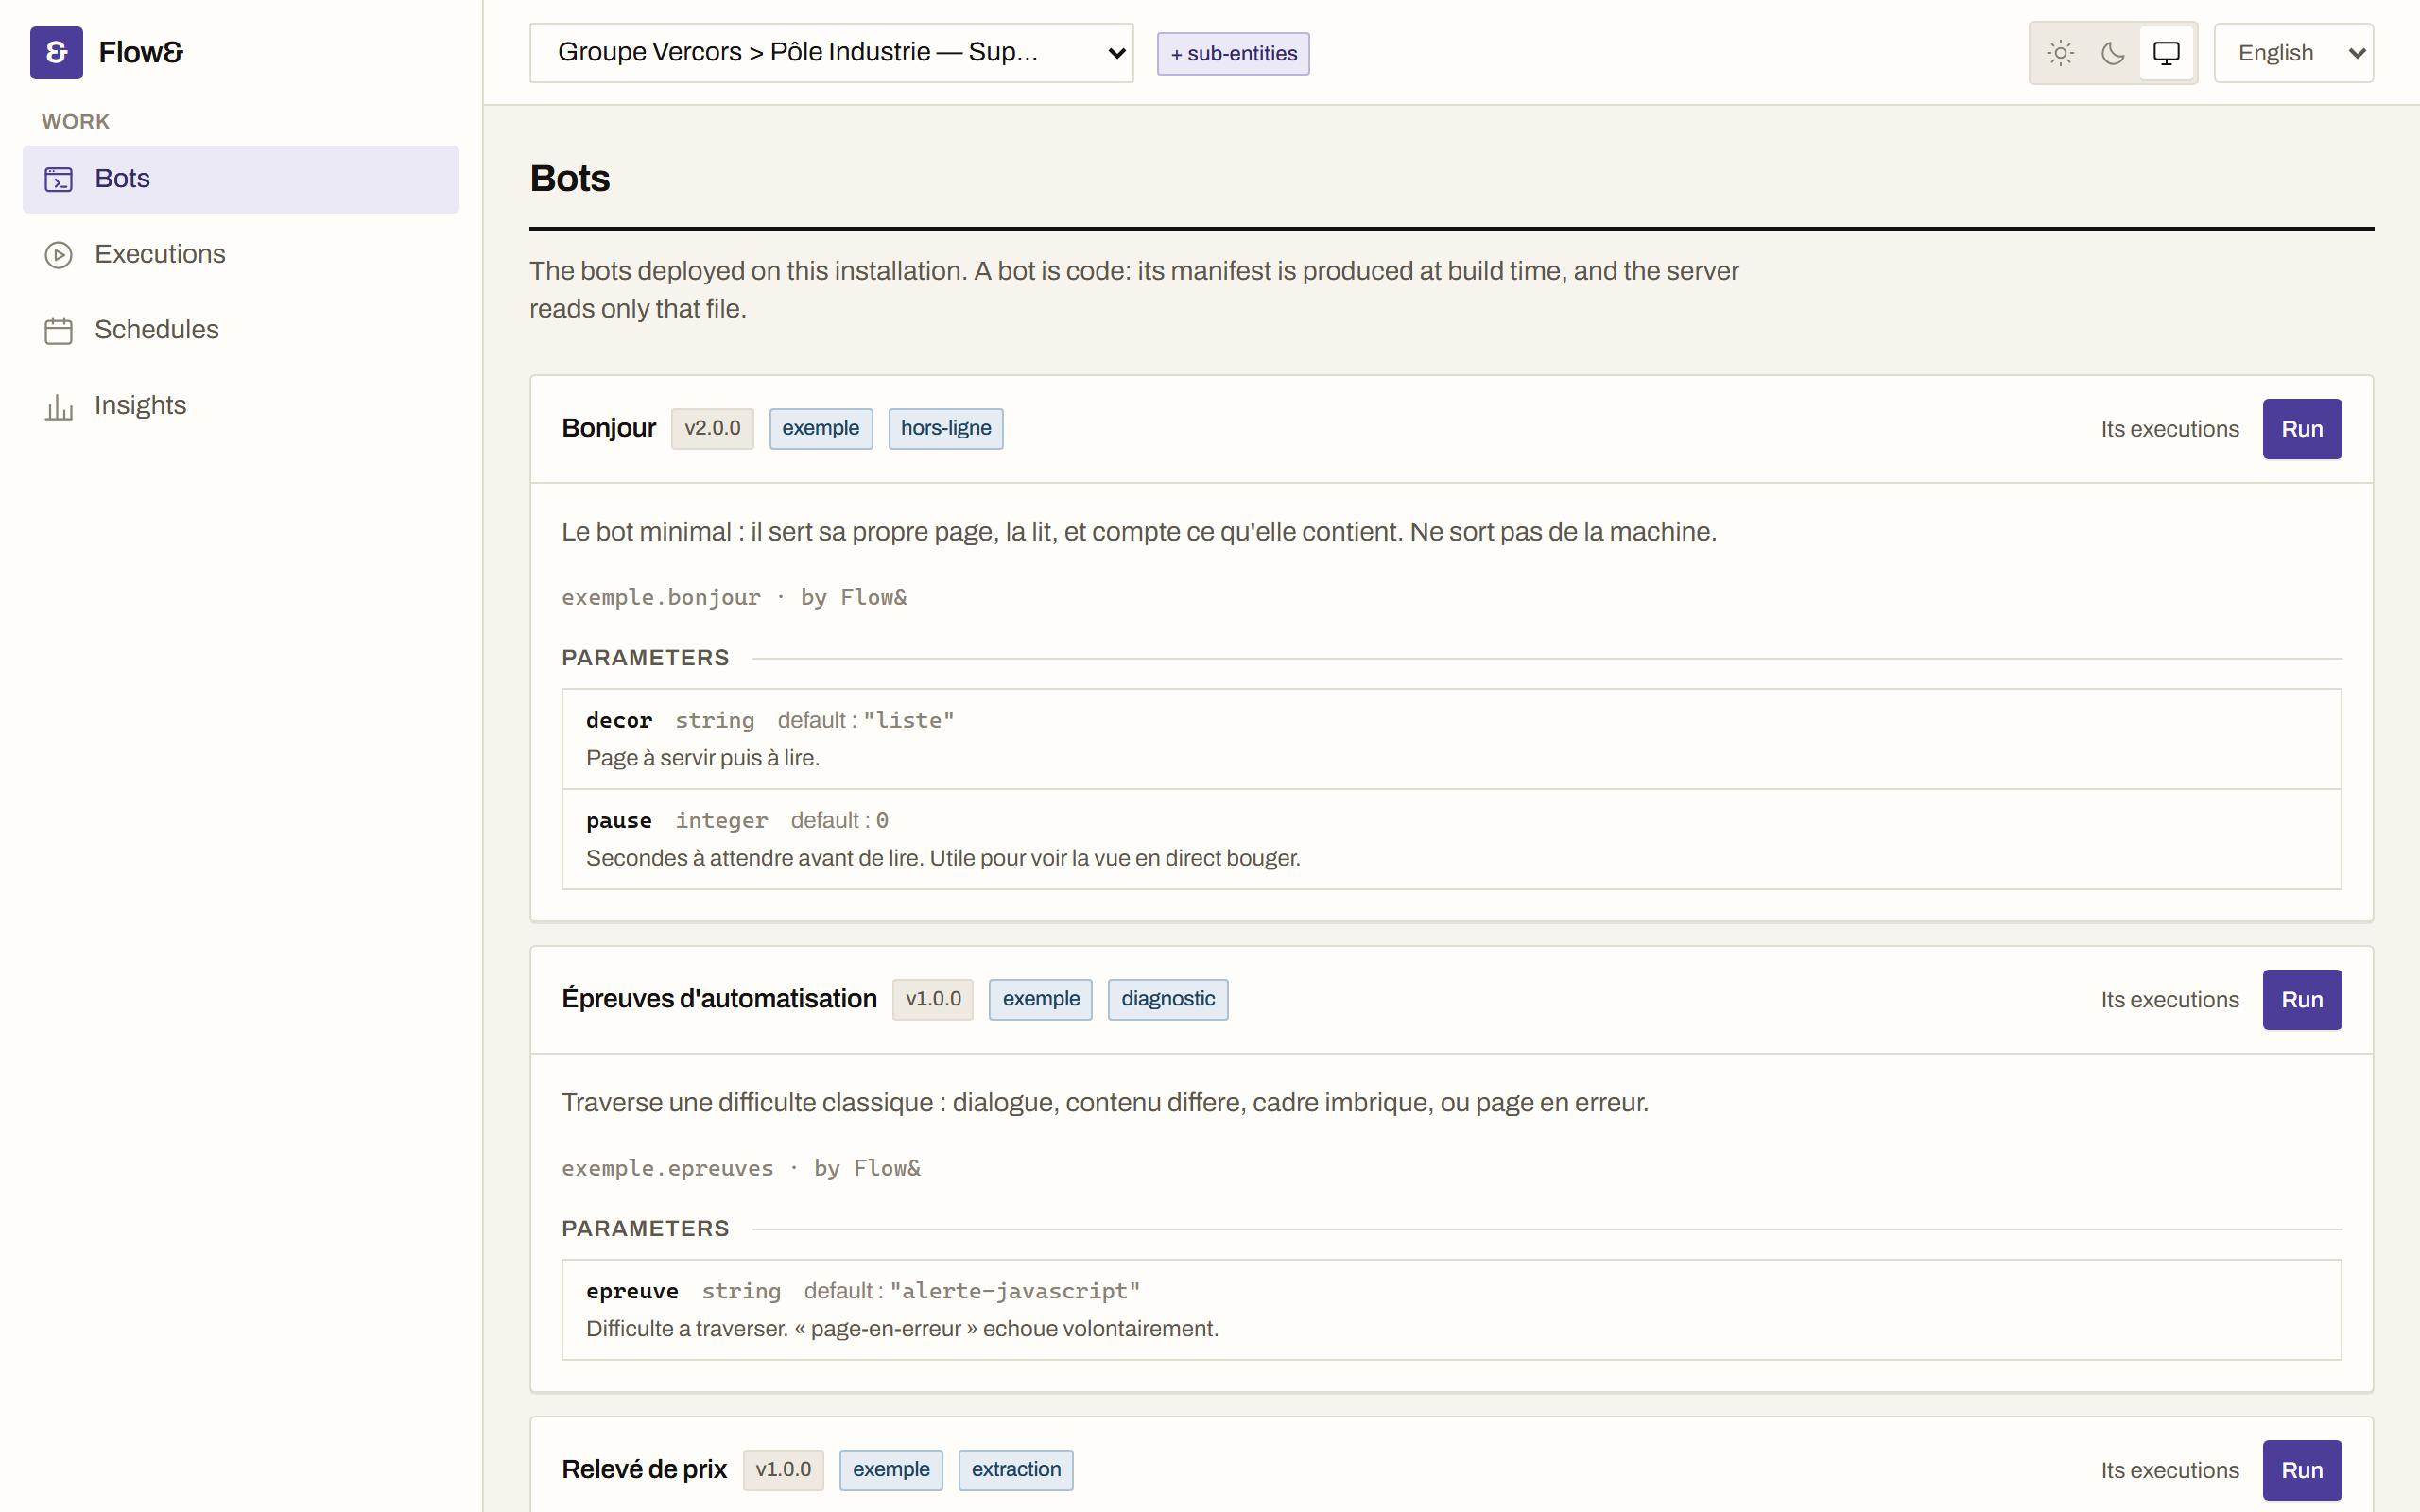This screenshot has height=1512, width=2420.
Task: Click the Bots terminal icon in sidebar
Action: pyautogui.click(x=59, y=179)
